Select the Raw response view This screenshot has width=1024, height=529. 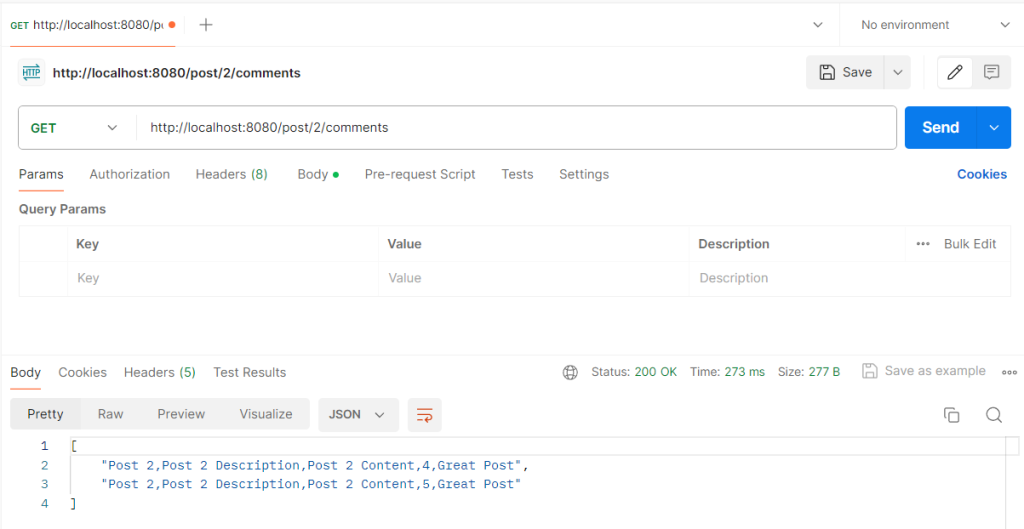110,414
